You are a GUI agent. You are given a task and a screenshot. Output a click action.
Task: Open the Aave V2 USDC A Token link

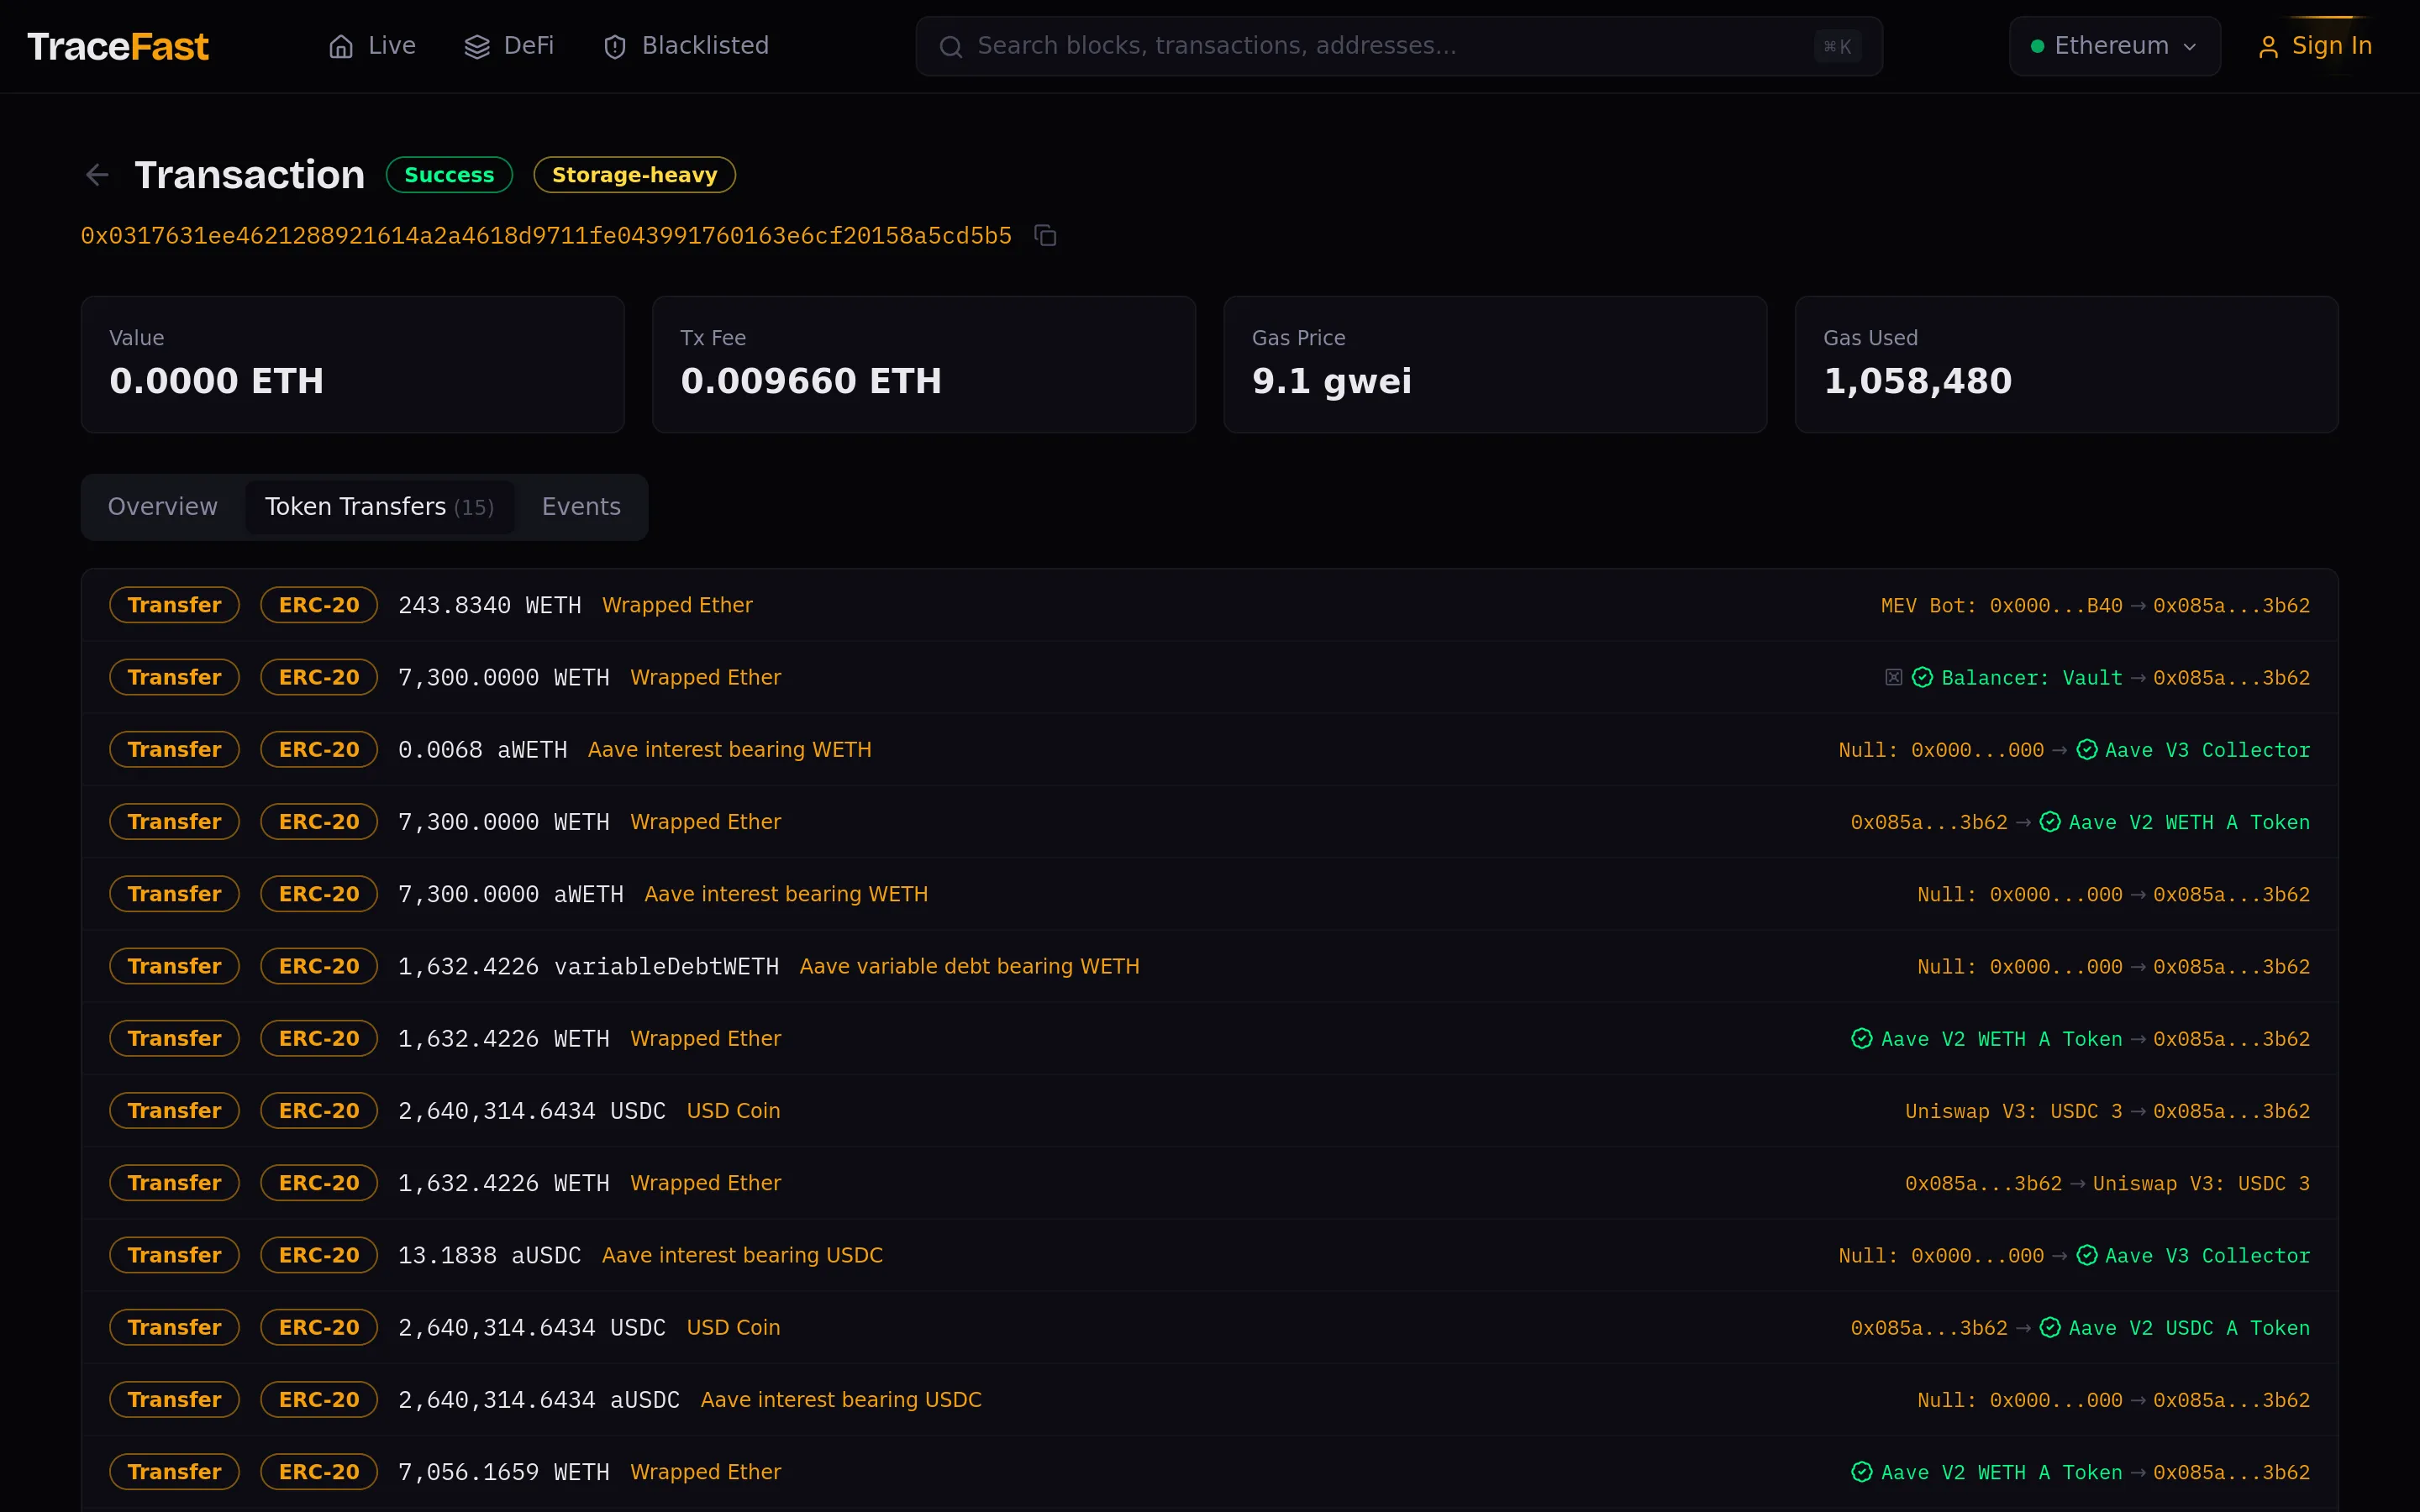(2189, 1328)
